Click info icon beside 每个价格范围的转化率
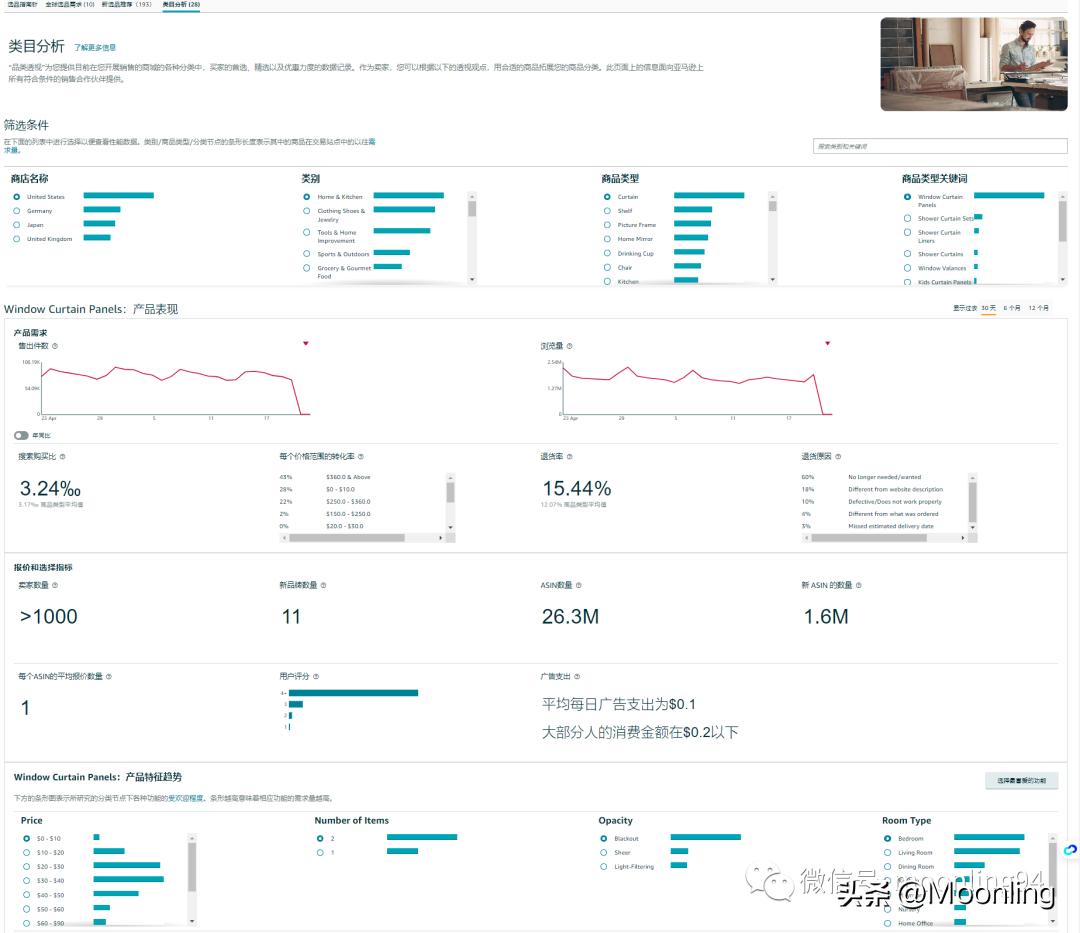The height and width of the screenshot is (933, 1080). coord(361,457)
